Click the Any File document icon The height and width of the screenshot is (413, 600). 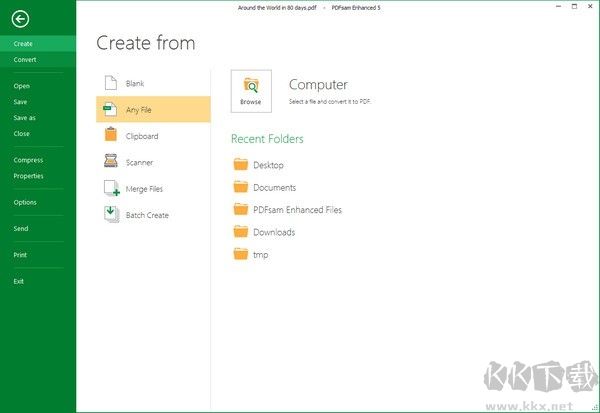[110, 109]
